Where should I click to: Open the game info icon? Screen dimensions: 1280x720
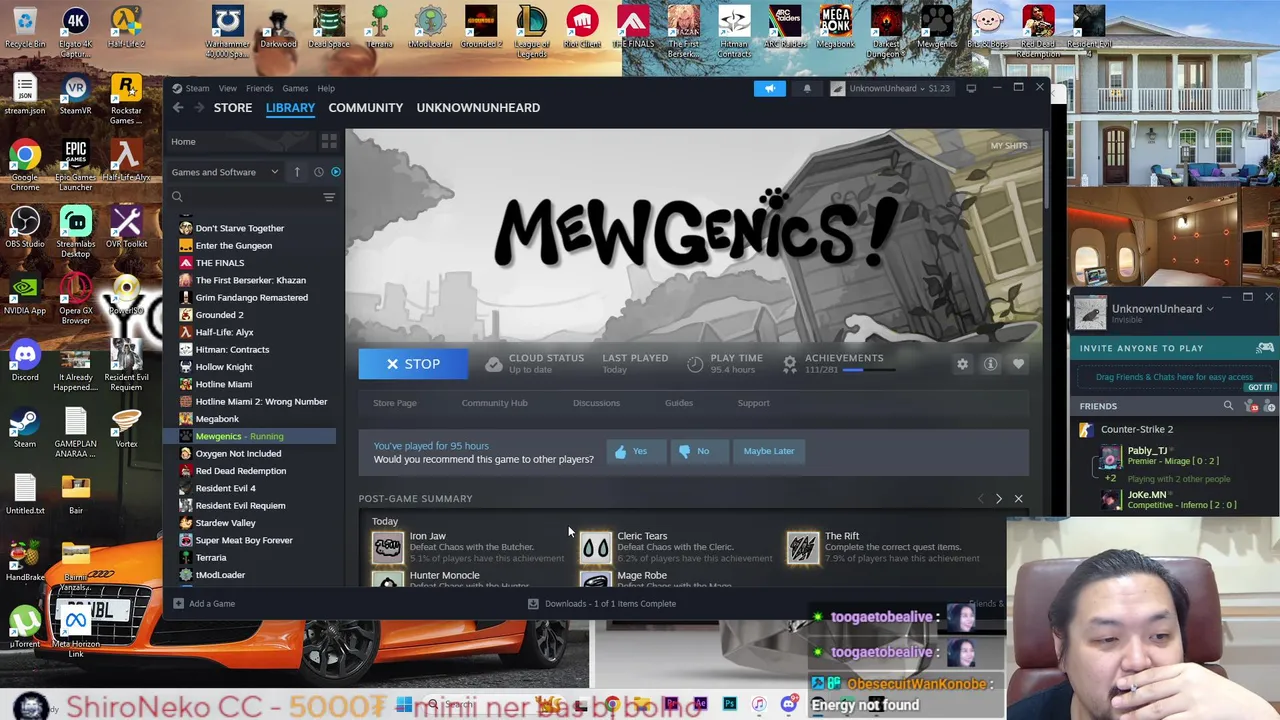(x=990, y=364)
